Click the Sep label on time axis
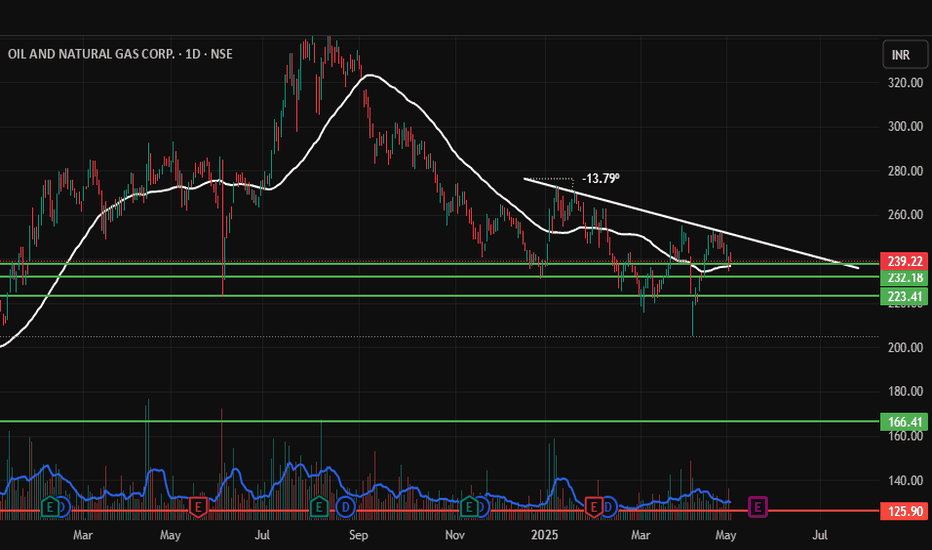932x550 pixels. coord(358,535)
